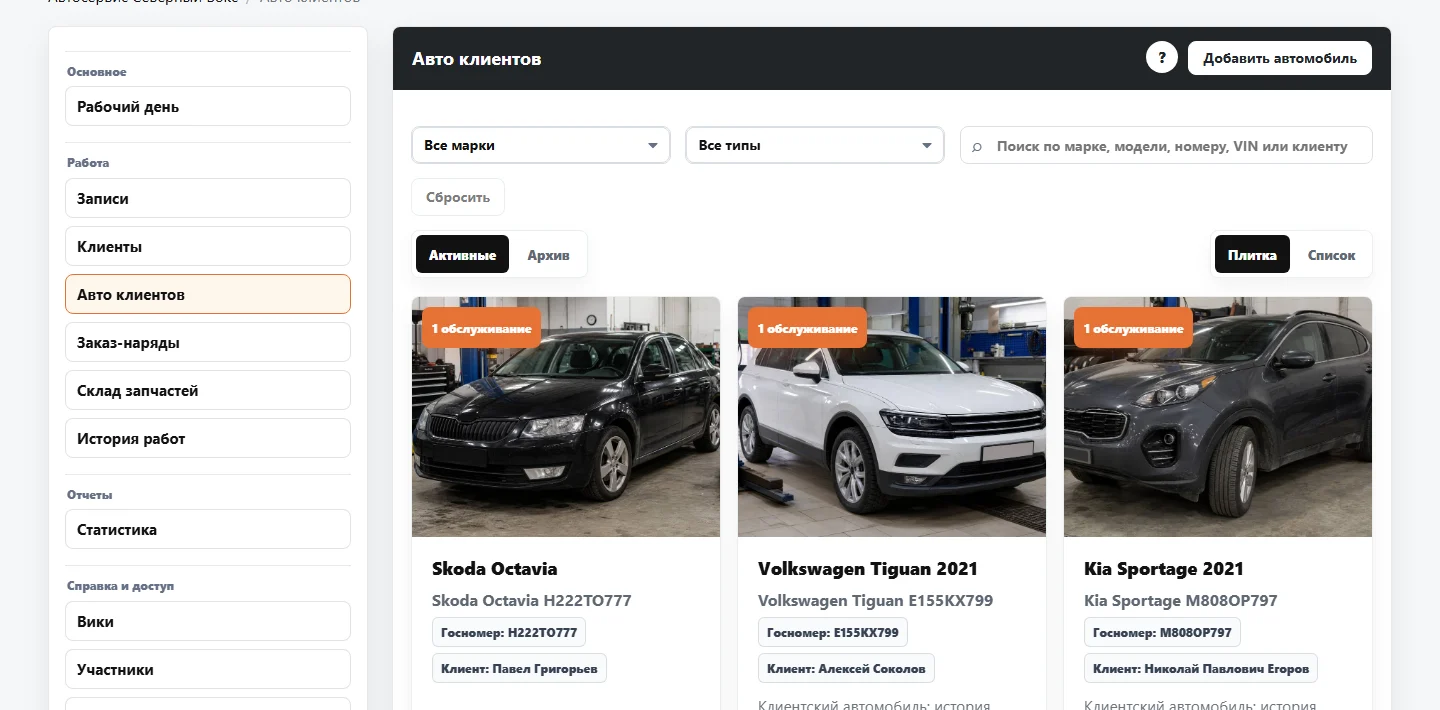Click 1 обслуживание badge on Skoda card
1440x710 pixels.
point(481,328)
